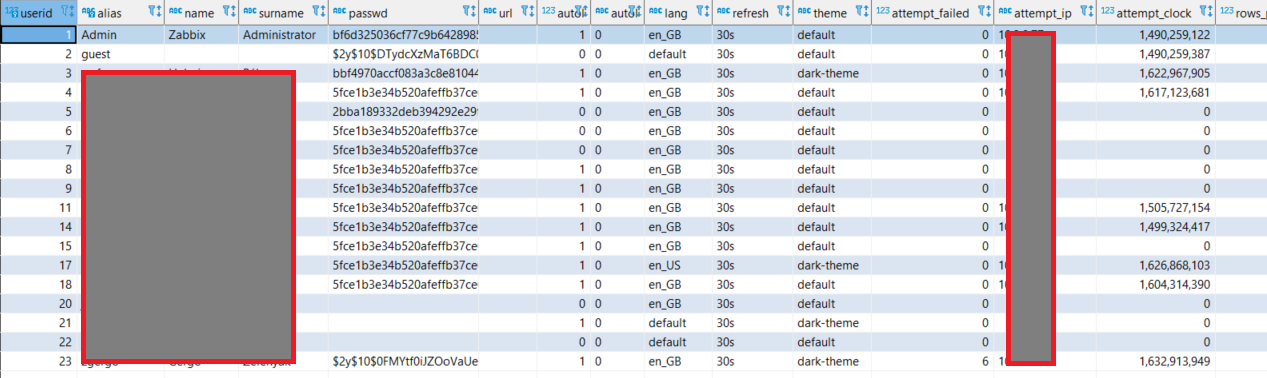Sort the passwd column using arrows icon

coord(474,12)
